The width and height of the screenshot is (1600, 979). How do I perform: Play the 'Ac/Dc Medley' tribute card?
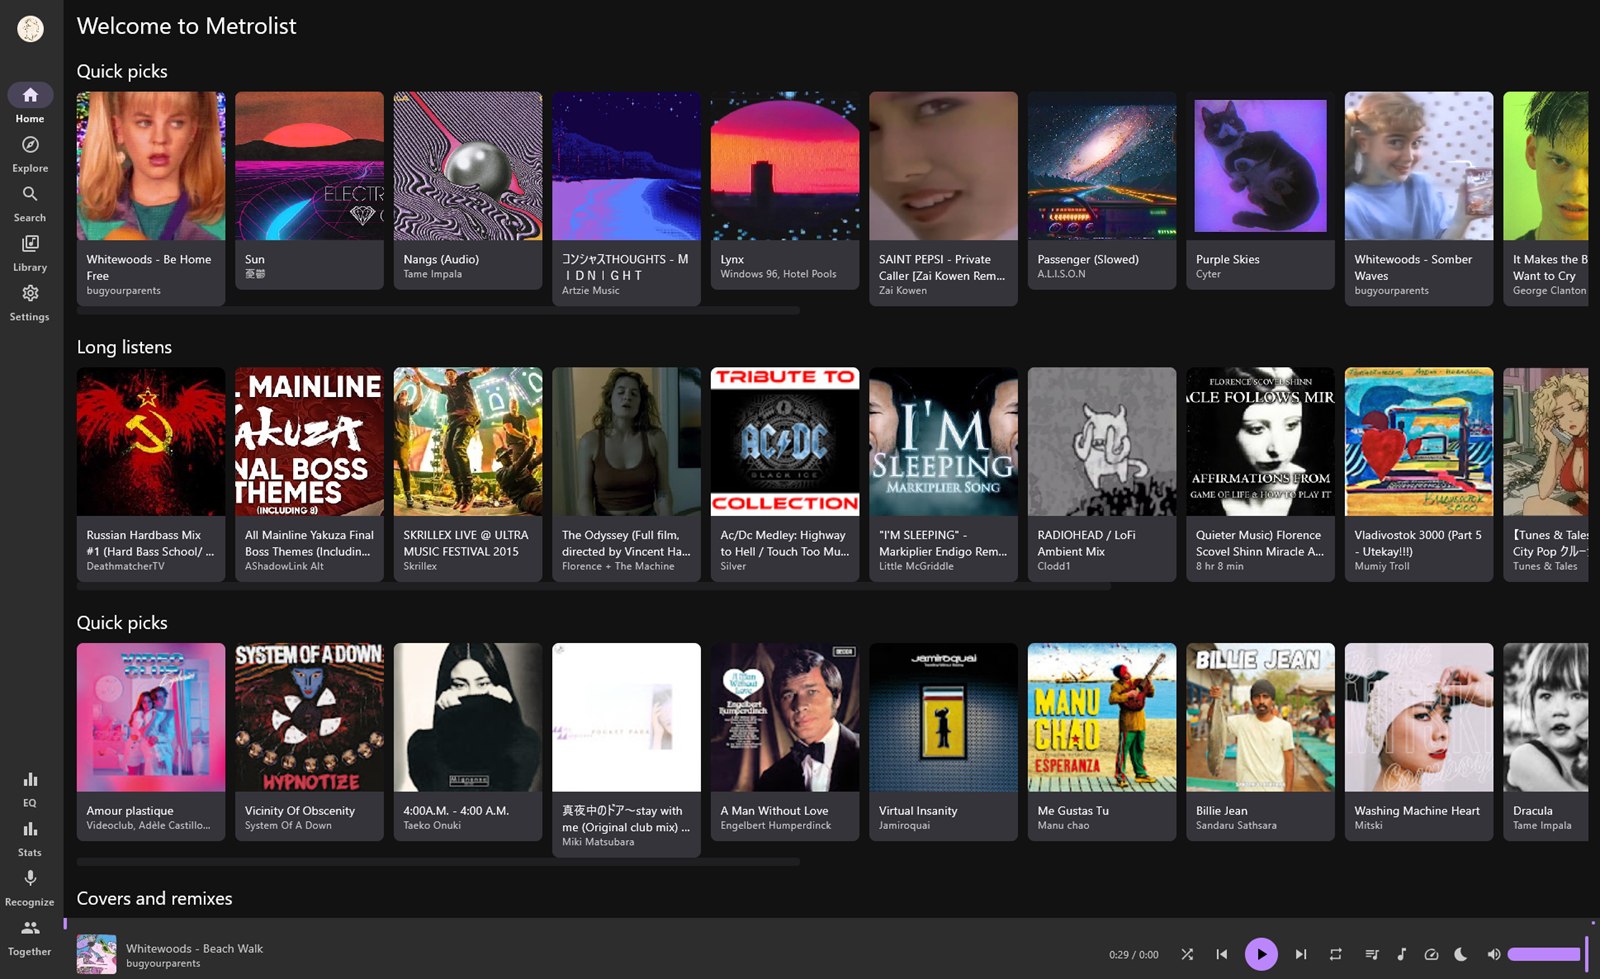click(785, 474)
